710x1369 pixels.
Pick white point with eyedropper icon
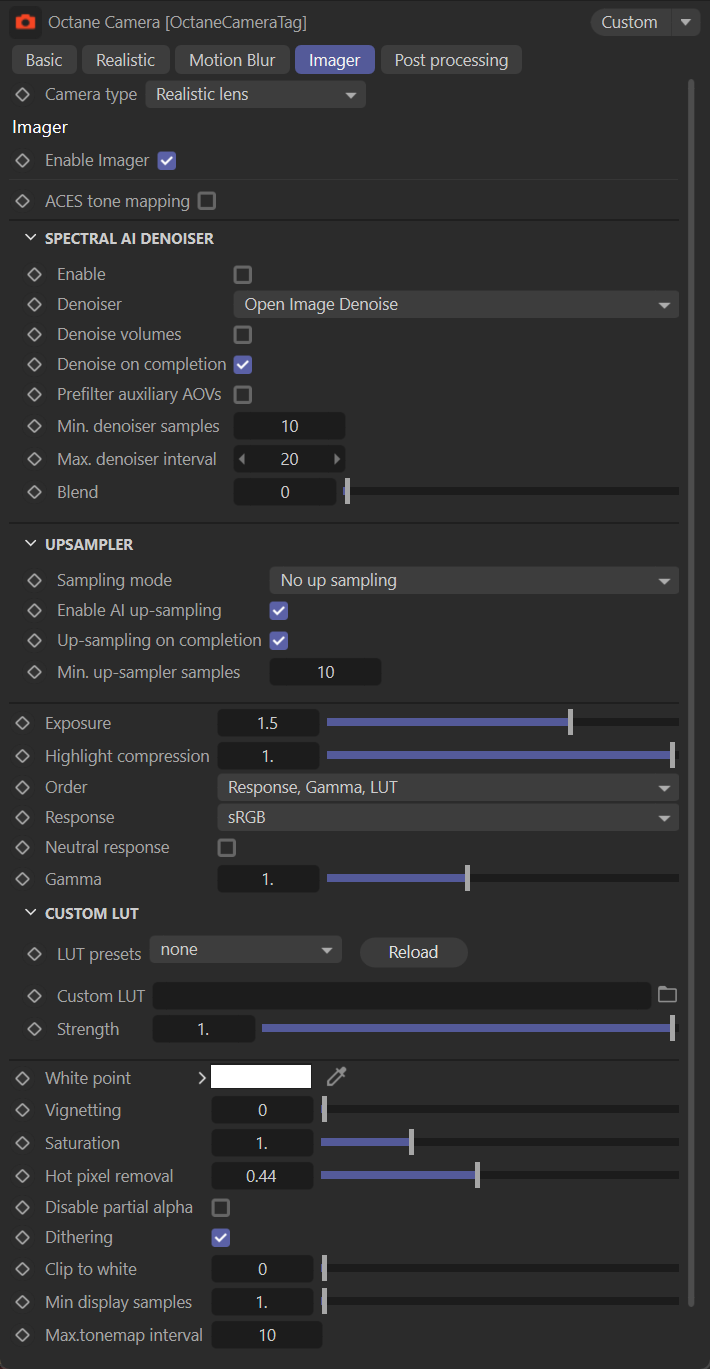[336, 1076]
